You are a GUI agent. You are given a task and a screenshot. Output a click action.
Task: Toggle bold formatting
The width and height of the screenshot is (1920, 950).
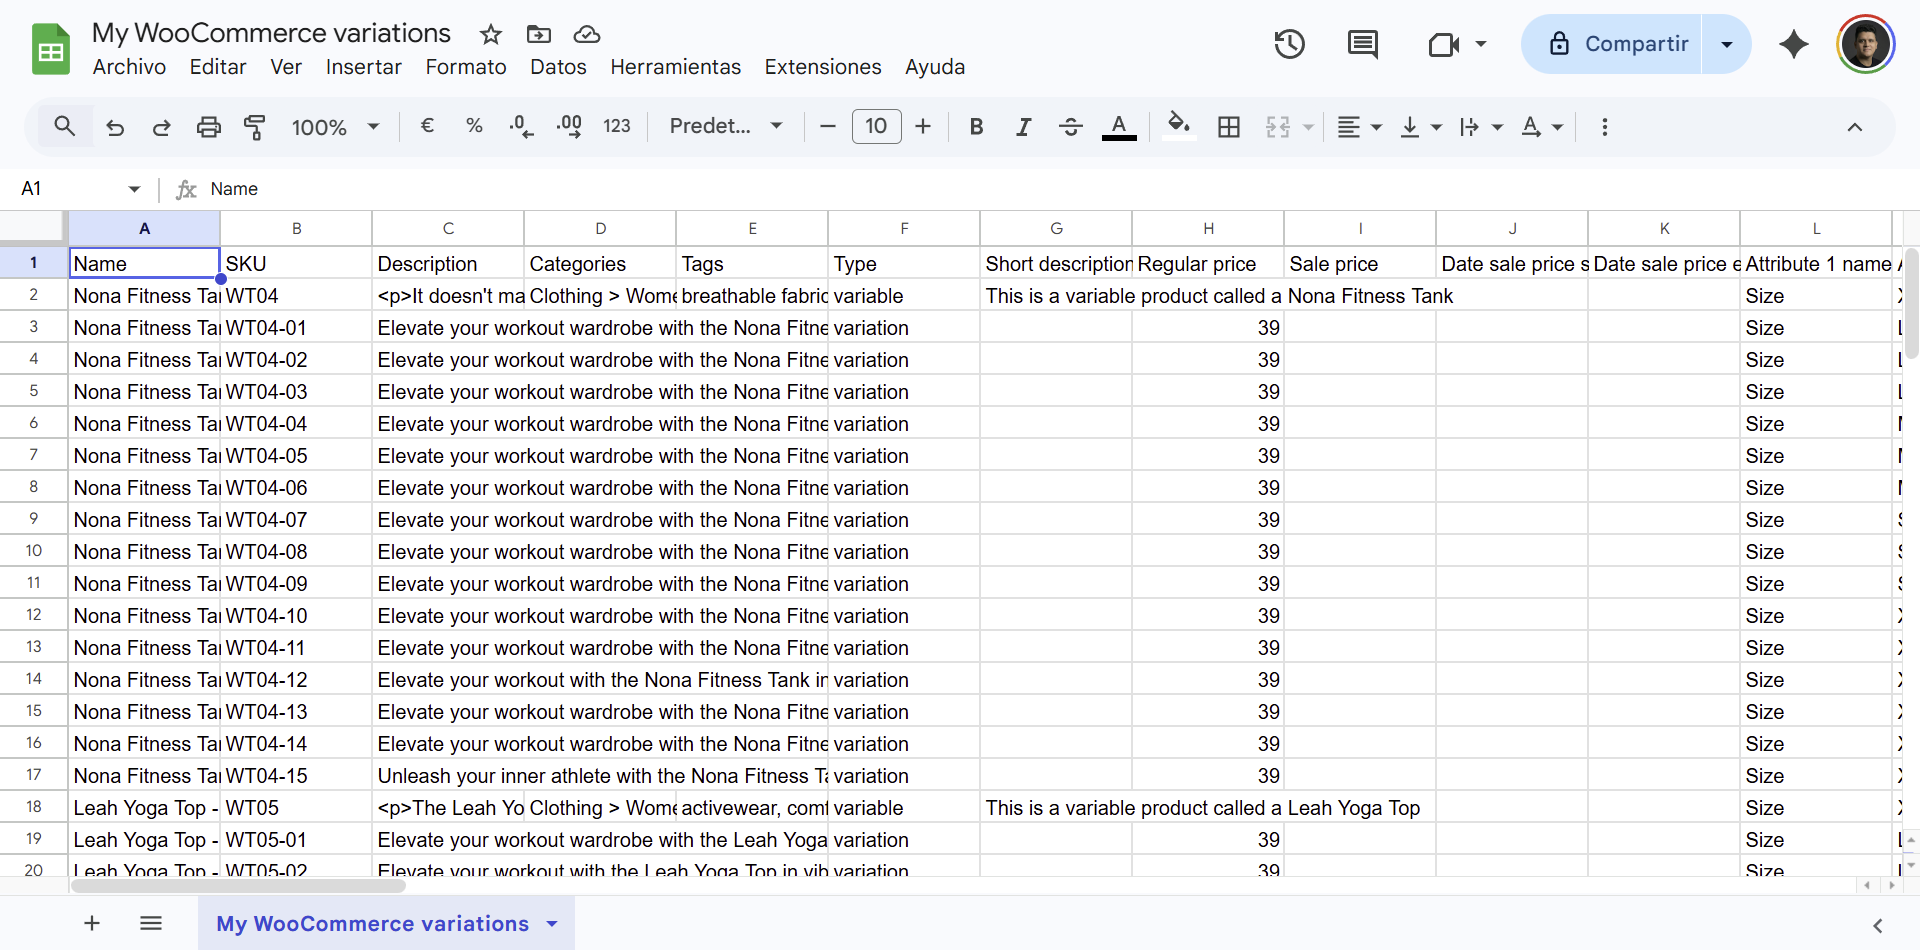pyautogui.click(x=976, y=127)
